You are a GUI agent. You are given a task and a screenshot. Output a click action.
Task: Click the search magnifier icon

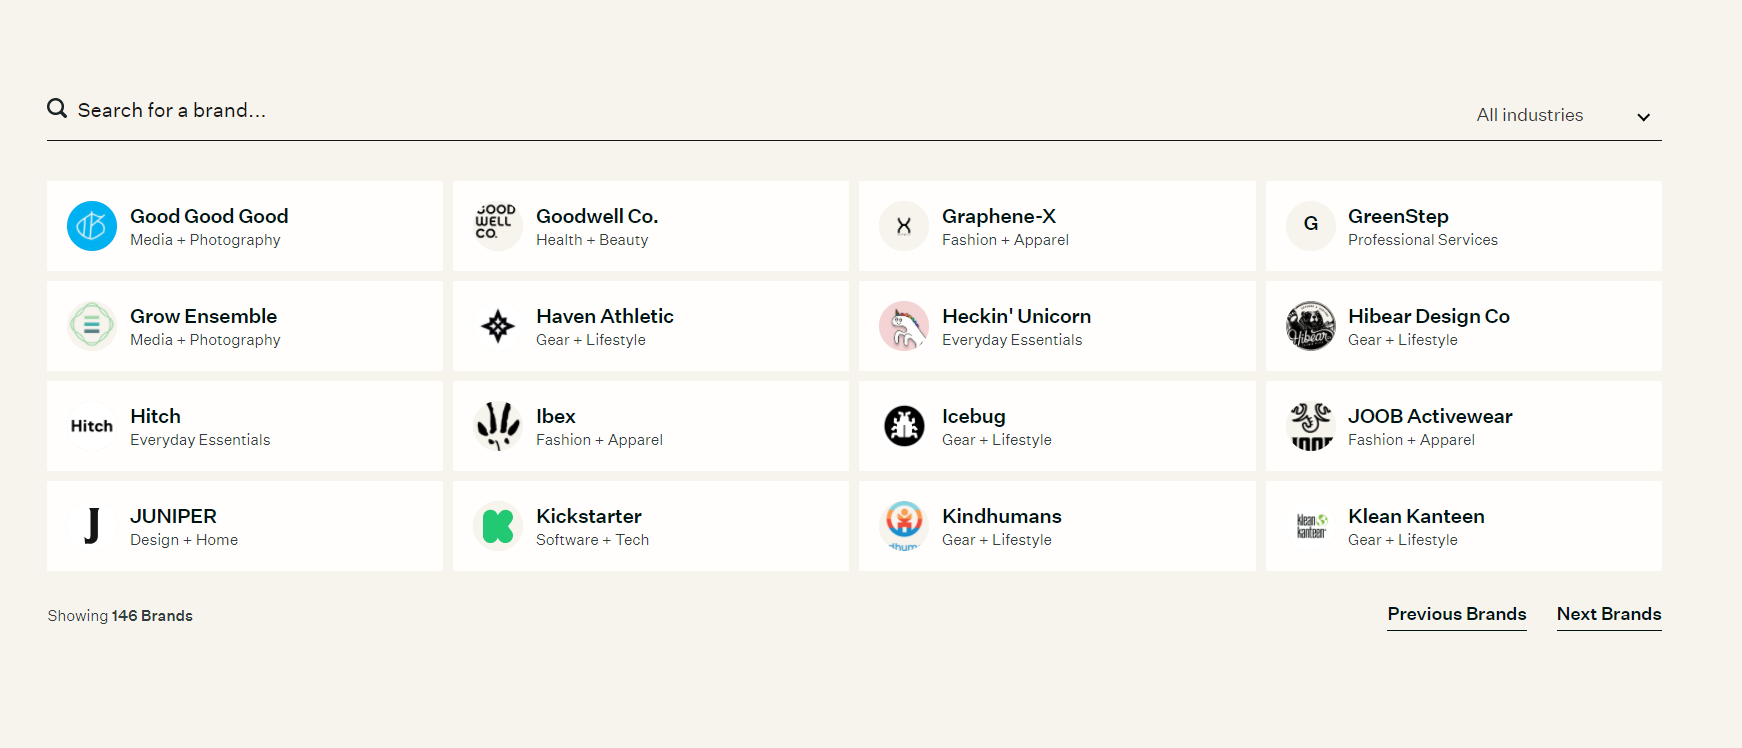pos(57,108)
